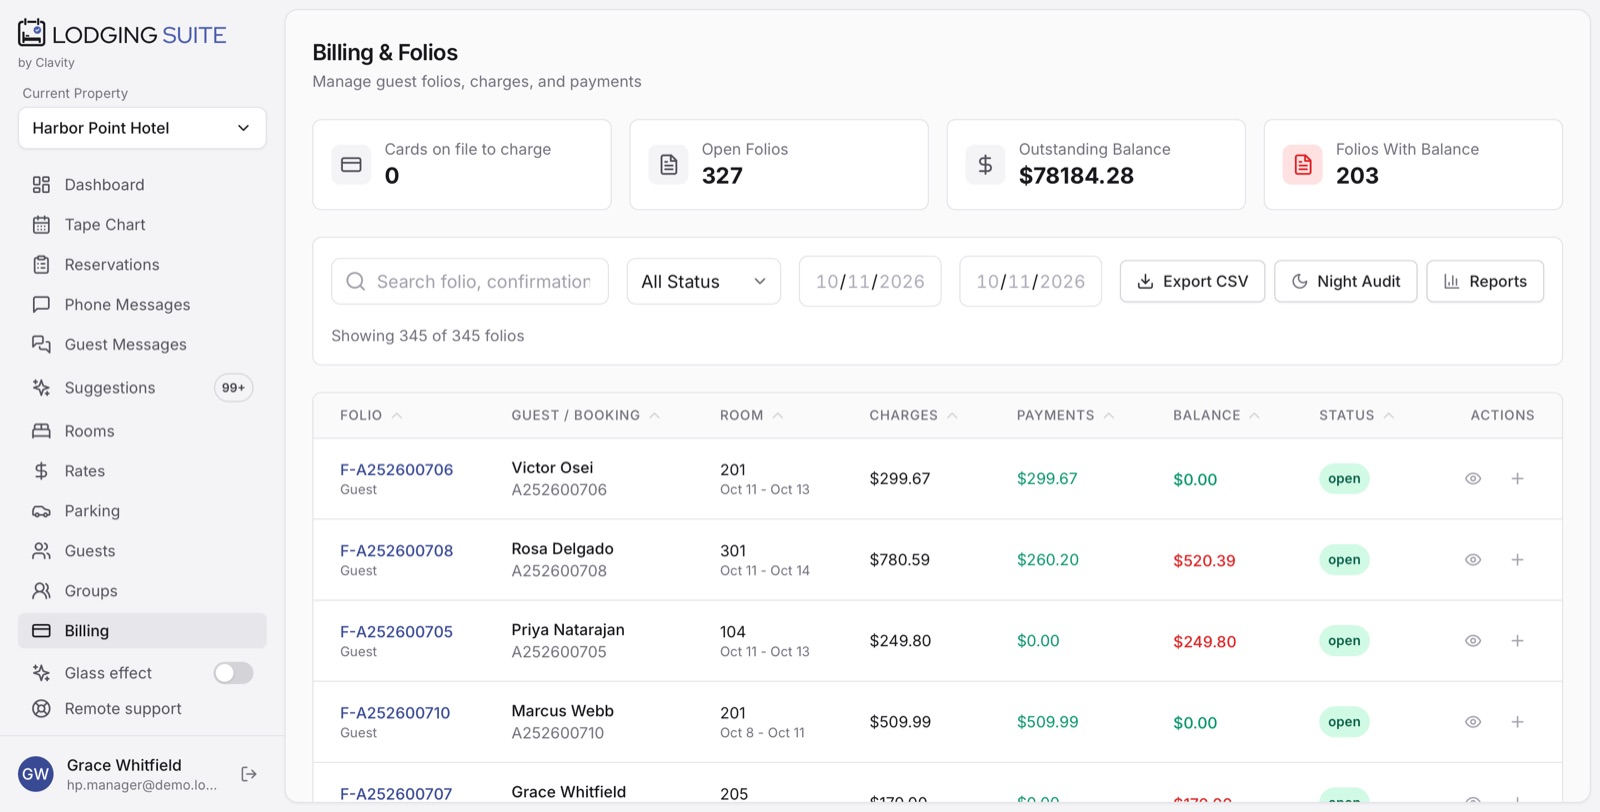Click the Parking car icon
1600x812 pixels.
(x=41, y=511)
